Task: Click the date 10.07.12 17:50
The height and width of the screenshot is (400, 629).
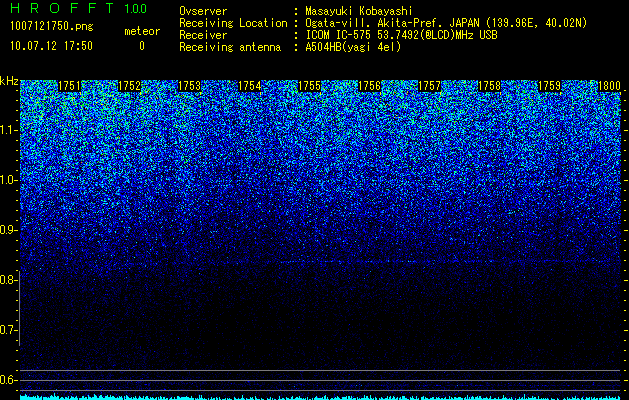Action: pyautogui.click(x=51, y=46)
